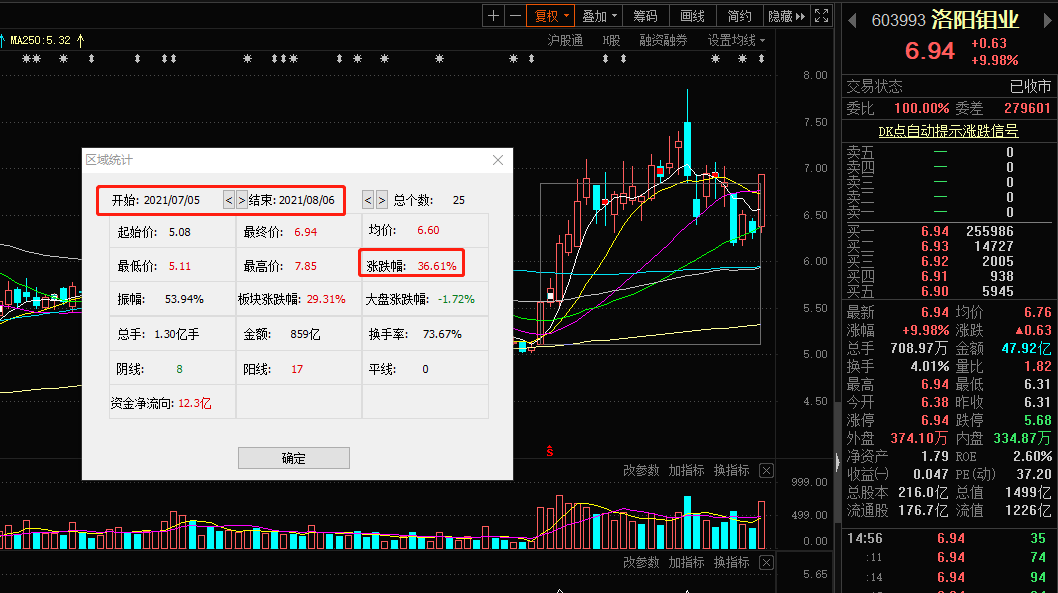Expand the 叠加 overlay dropdown
1058x593 pixels.
pyautogui.click(x=600, y=15)
